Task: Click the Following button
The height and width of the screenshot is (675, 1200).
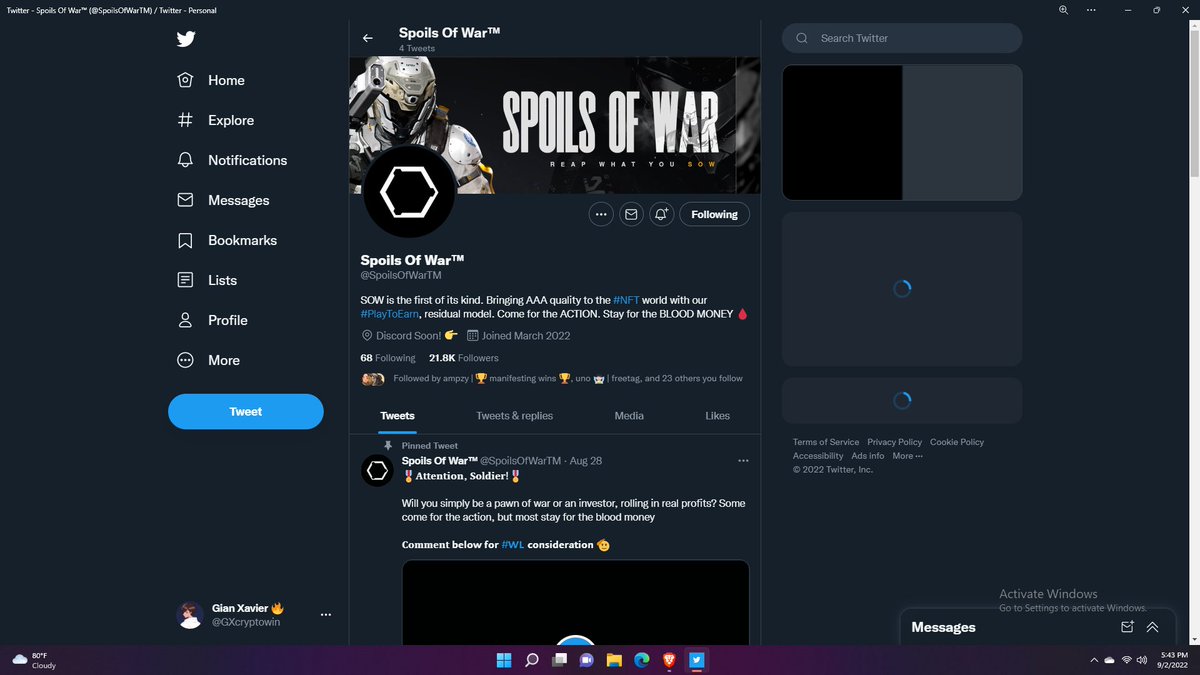Action: tap(714, 214)
